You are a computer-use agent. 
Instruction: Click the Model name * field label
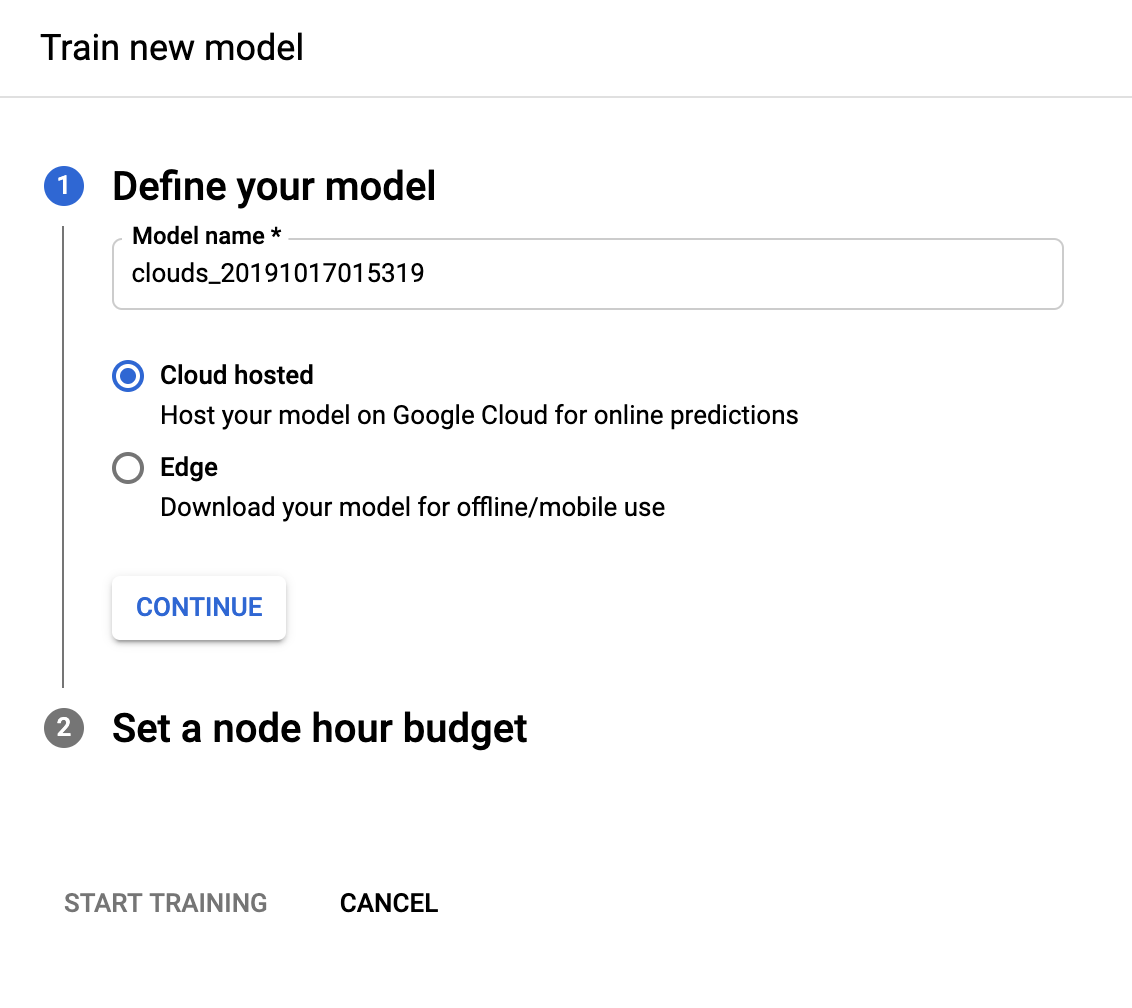pos(206,235)
